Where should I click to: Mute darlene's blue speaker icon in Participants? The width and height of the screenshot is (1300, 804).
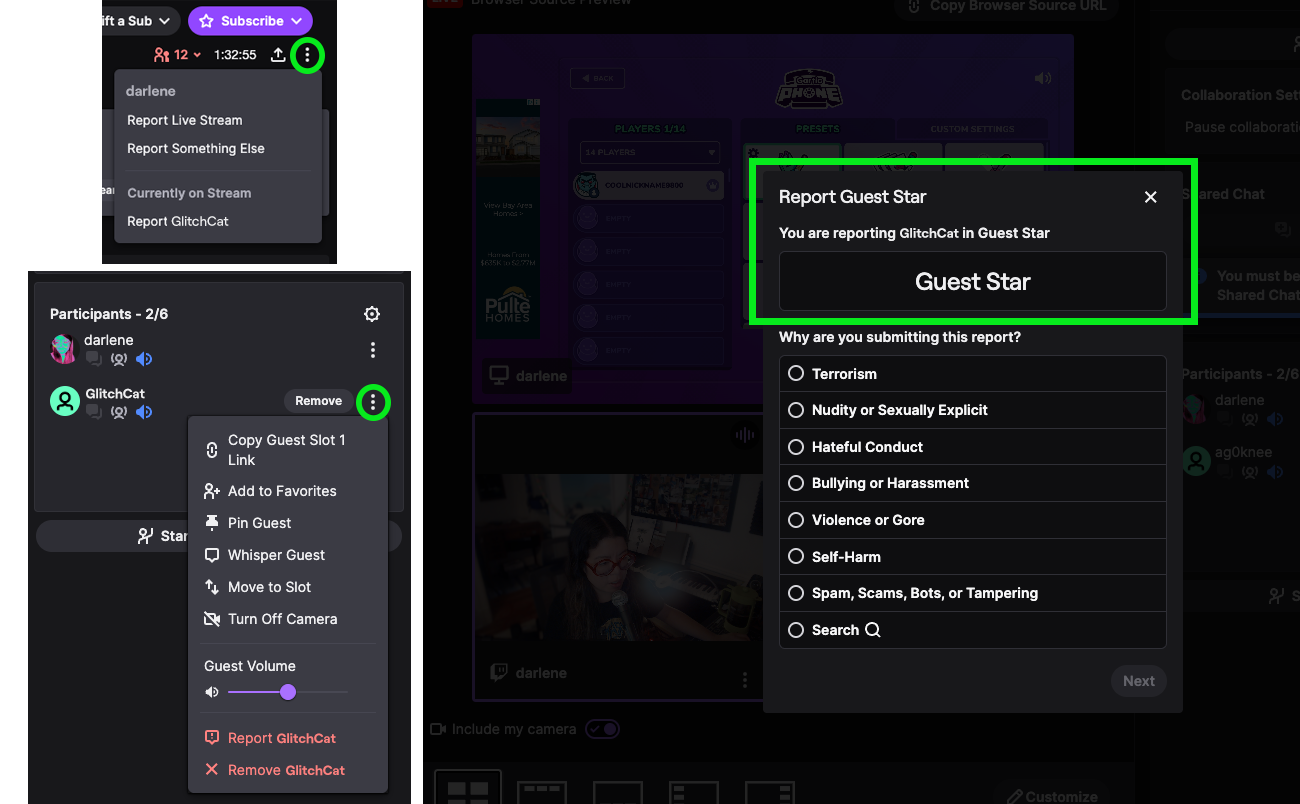coord(144,359)
